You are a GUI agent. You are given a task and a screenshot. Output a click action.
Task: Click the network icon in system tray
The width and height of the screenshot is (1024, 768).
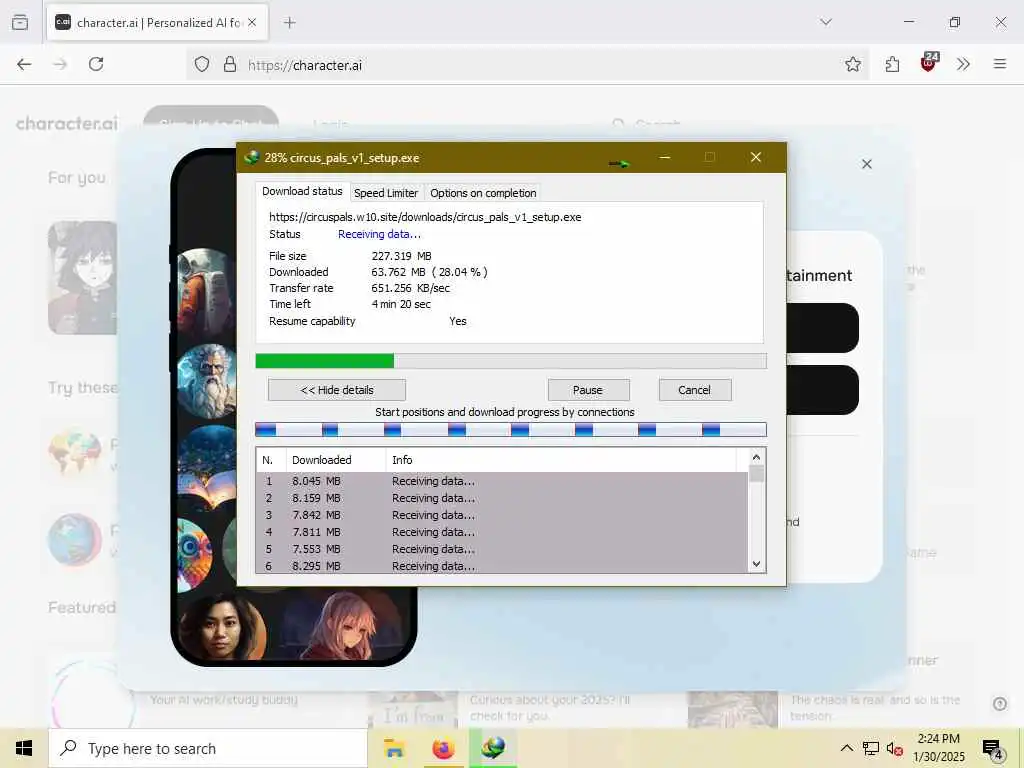871,748
